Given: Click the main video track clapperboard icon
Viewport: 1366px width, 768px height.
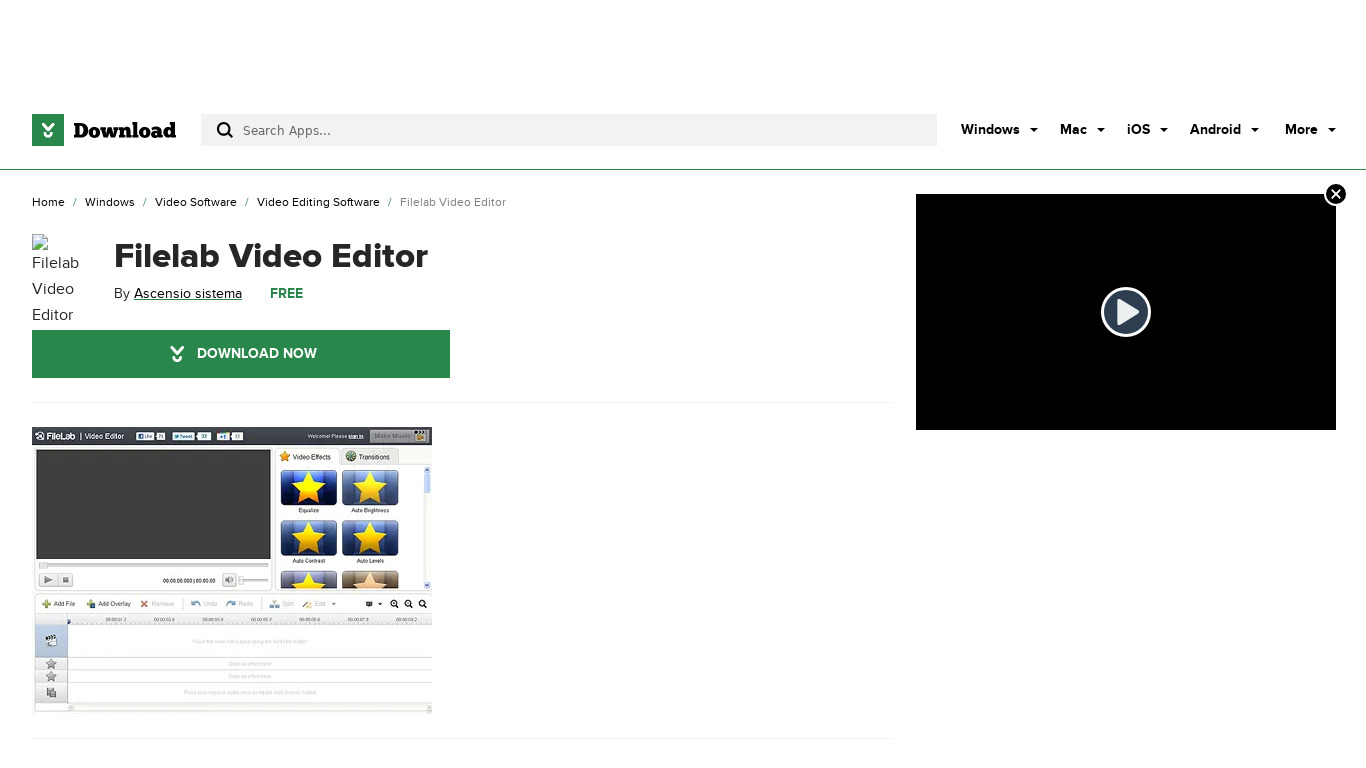Looking at the screenshot, I should pos(51,640).
